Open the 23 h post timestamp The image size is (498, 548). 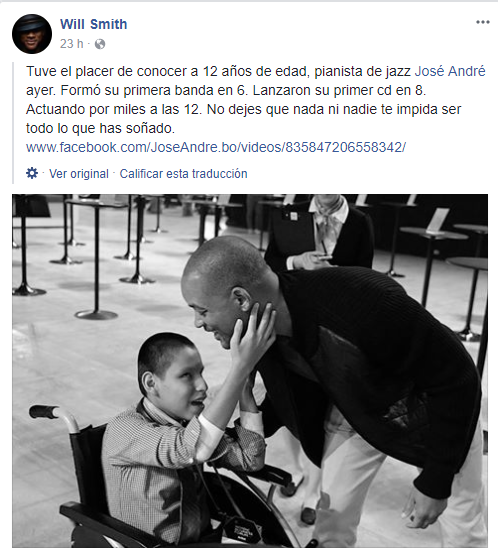click(x=72, y=44)
